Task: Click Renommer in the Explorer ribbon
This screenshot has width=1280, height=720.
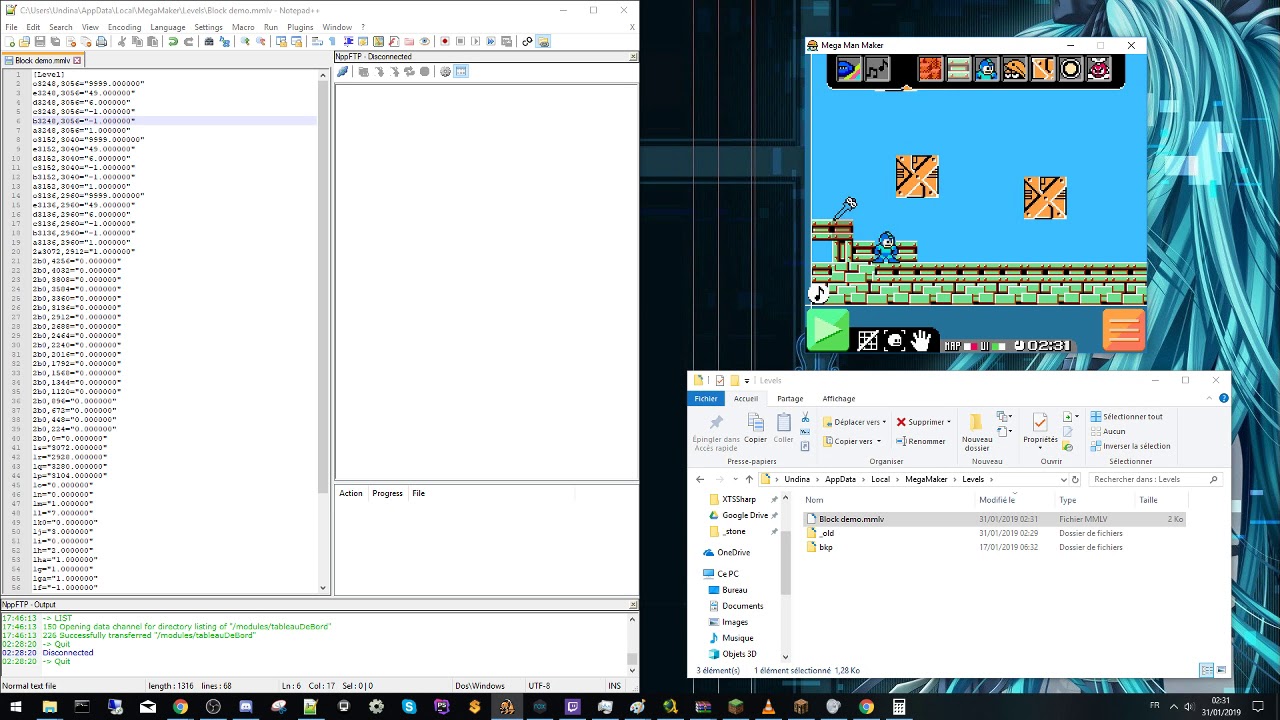Action: (x=920, y=441)
